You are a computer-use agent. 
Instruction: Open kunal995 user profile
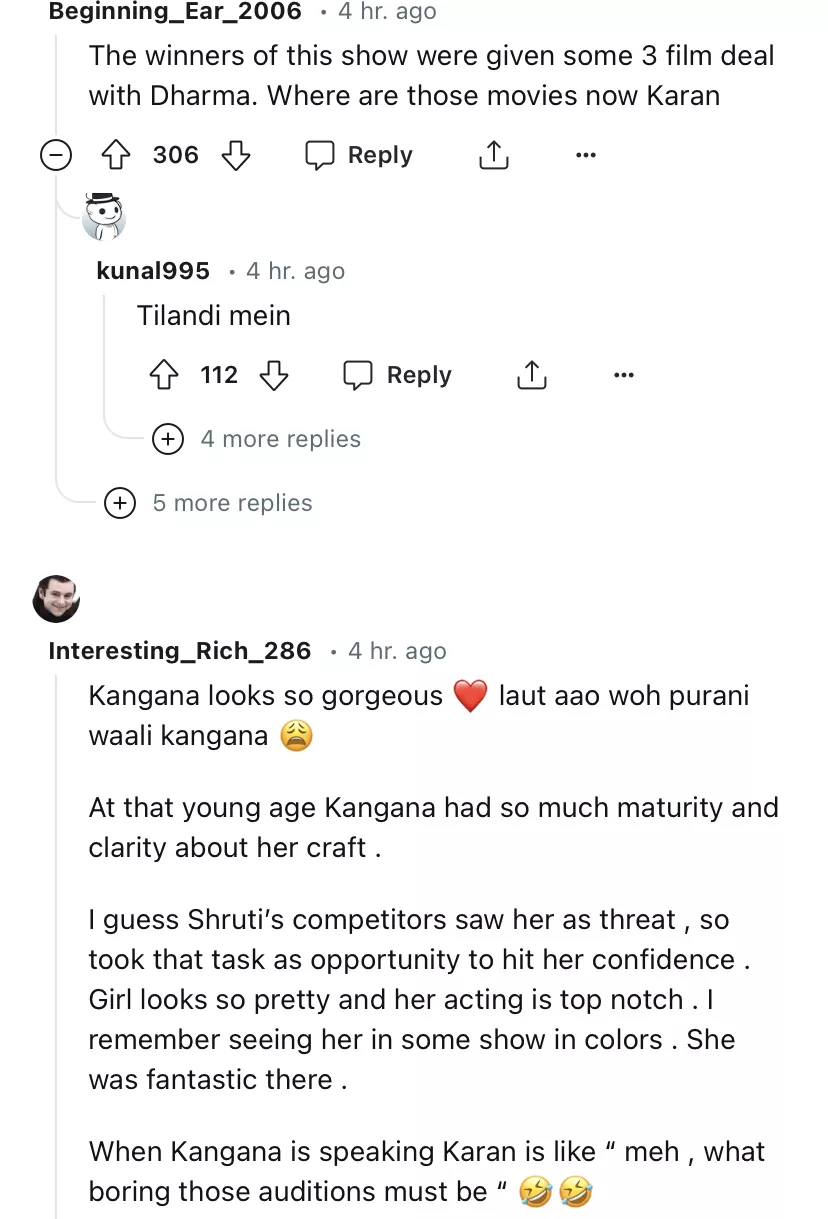tap(153, 271)
